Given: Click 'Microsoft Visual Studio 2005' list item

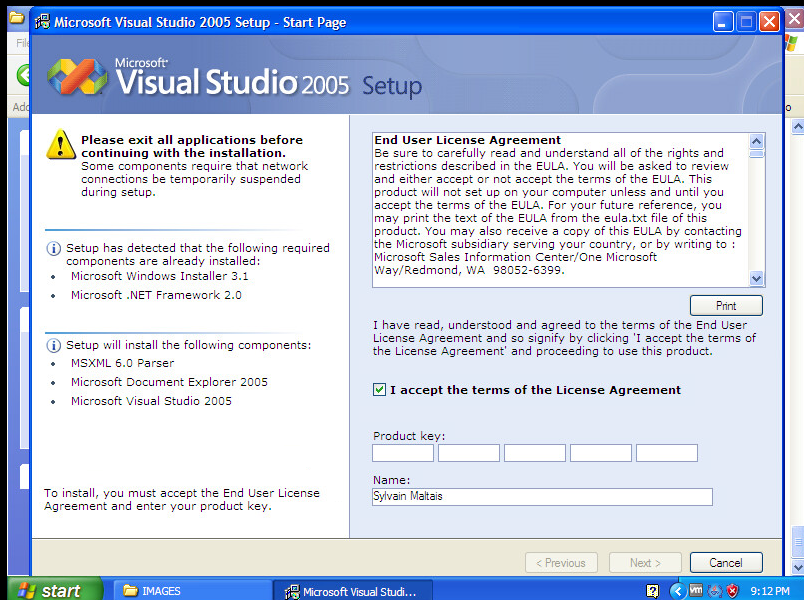Looking at the screenshot, I should 151,401.
